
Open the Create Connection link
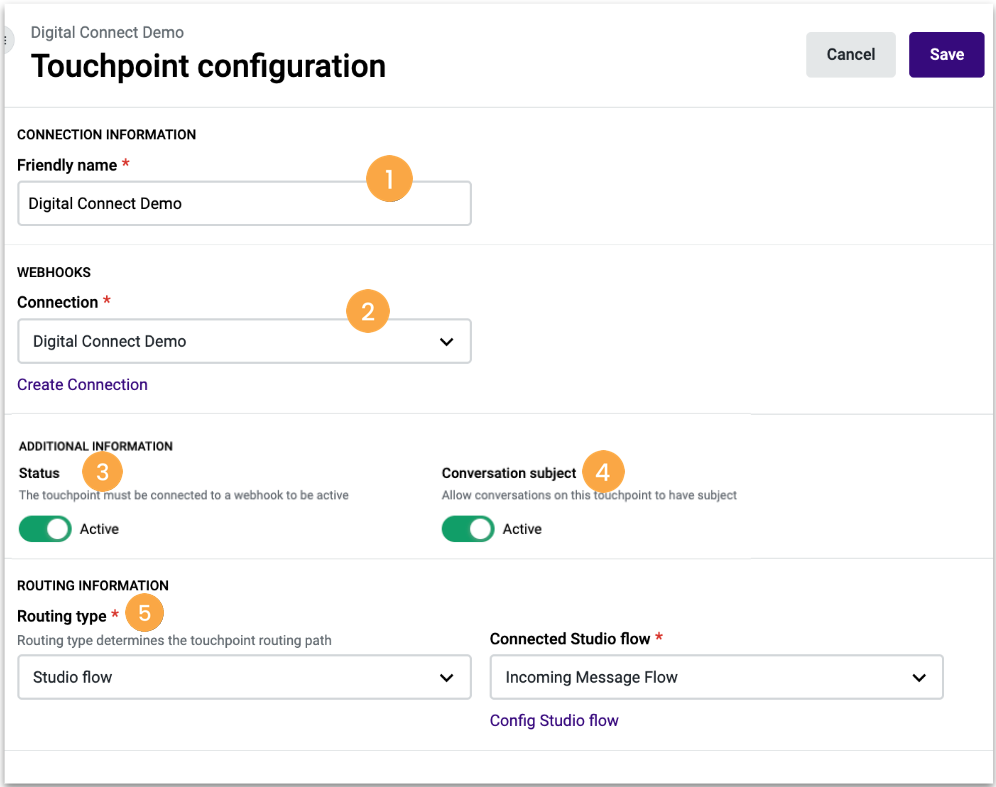[82, 384]
